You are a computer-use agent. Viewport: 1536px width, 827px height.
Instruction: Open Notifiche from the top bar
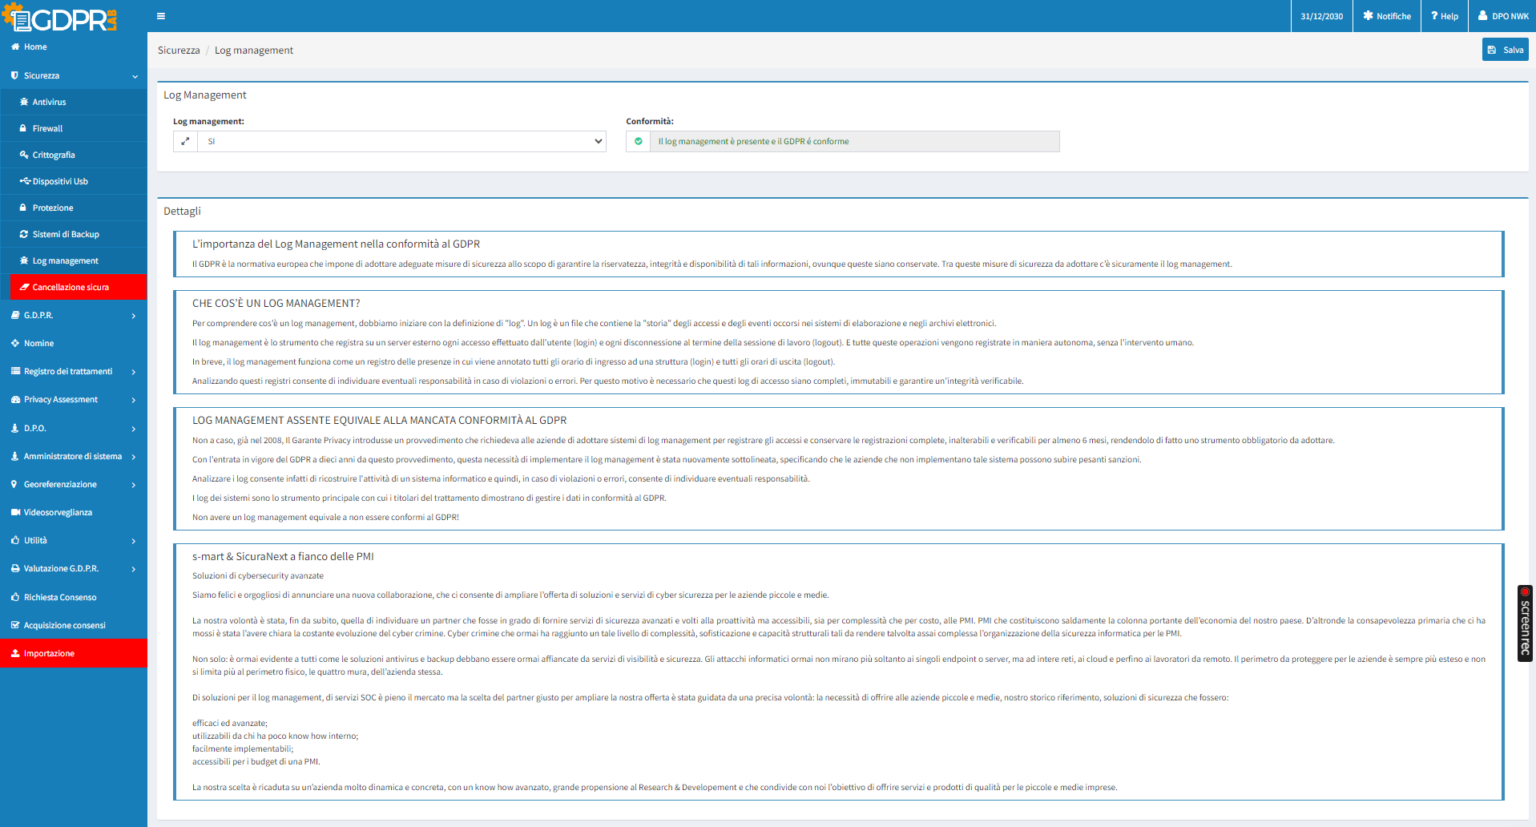[1386, 15]
